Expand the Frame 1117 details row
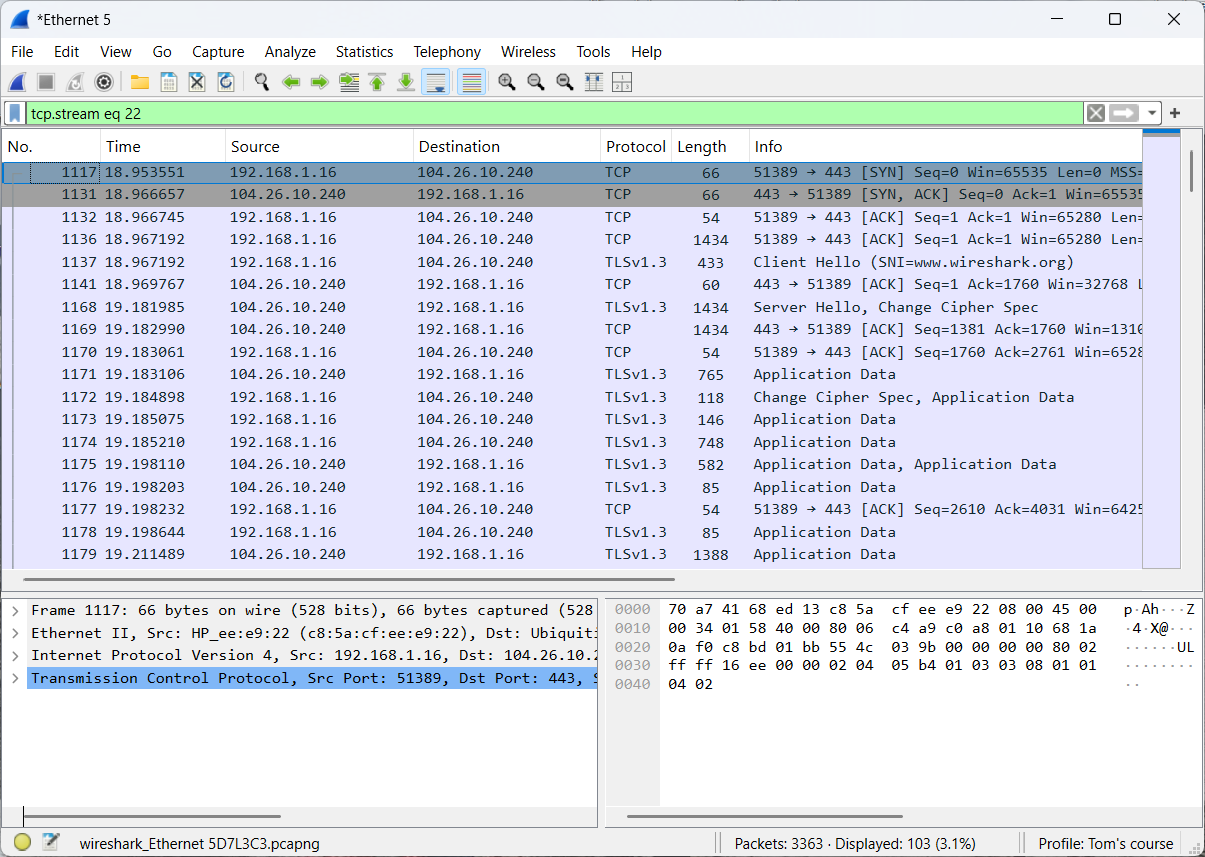The image size is (1205, 857). [15, 610]
